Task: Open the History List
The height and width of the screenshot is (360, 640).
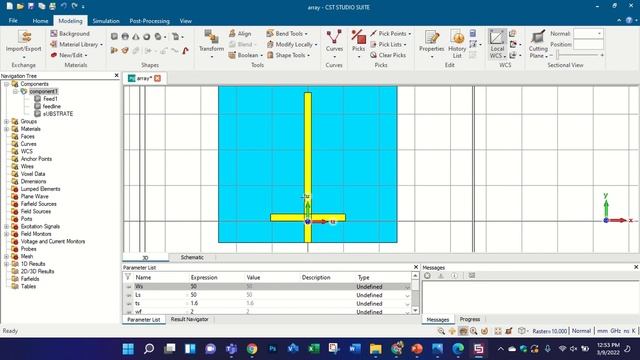Action: pyautogui.click(x=457, y=44)
